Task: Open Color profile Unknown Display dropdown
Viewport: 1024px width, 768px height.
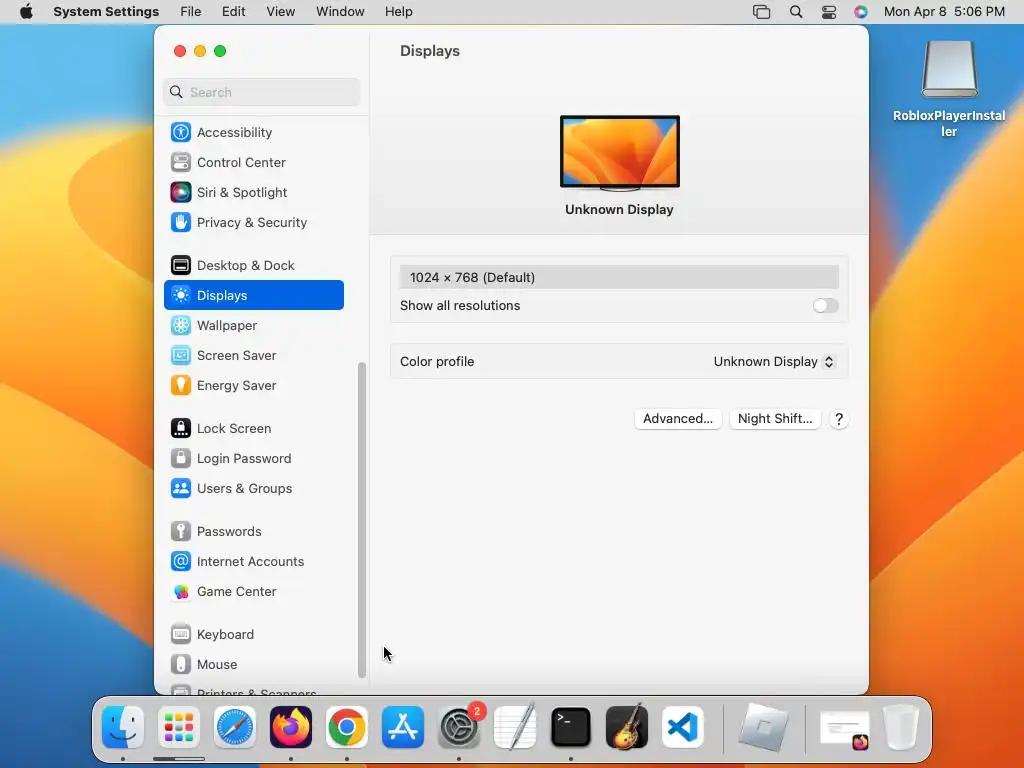Action: click(x=774, y=361)
